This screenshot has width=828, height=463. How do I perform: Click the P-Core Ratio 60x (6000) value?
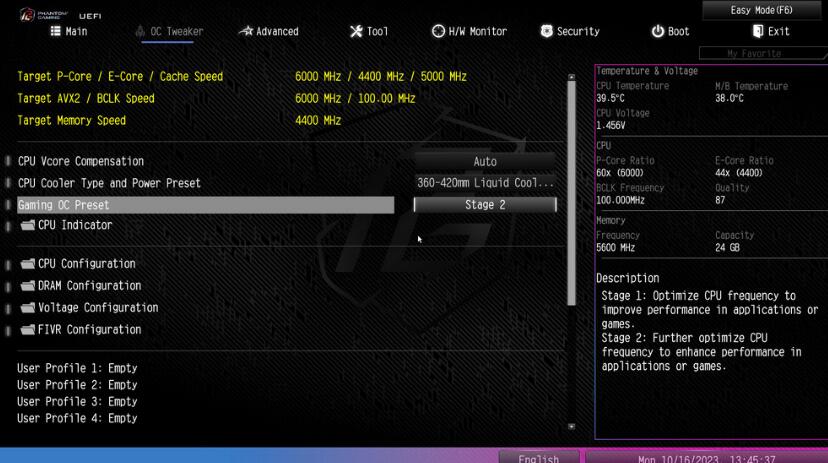click(x=620, y=173)
